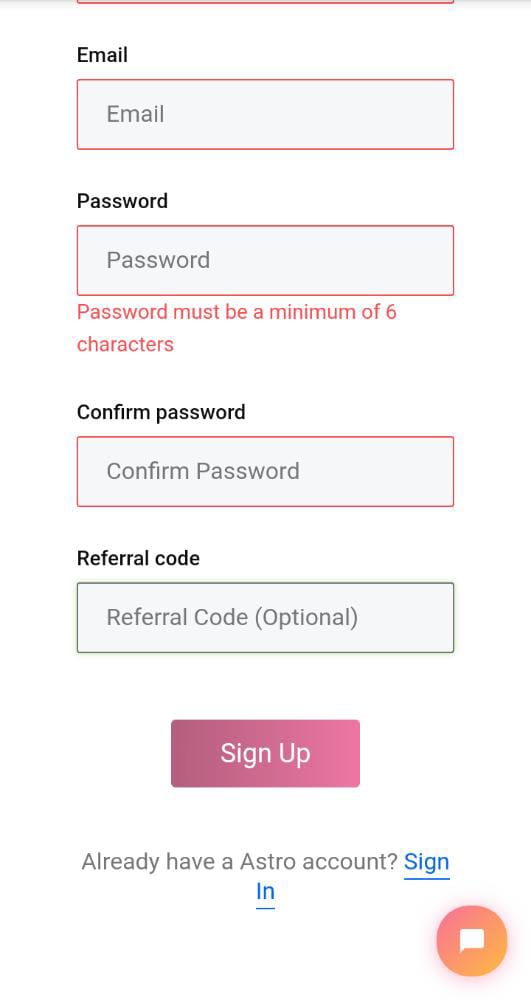Viewport: 531px width, 1000px height.
Task: Select the Confirm password label
Action: point(161,412)
